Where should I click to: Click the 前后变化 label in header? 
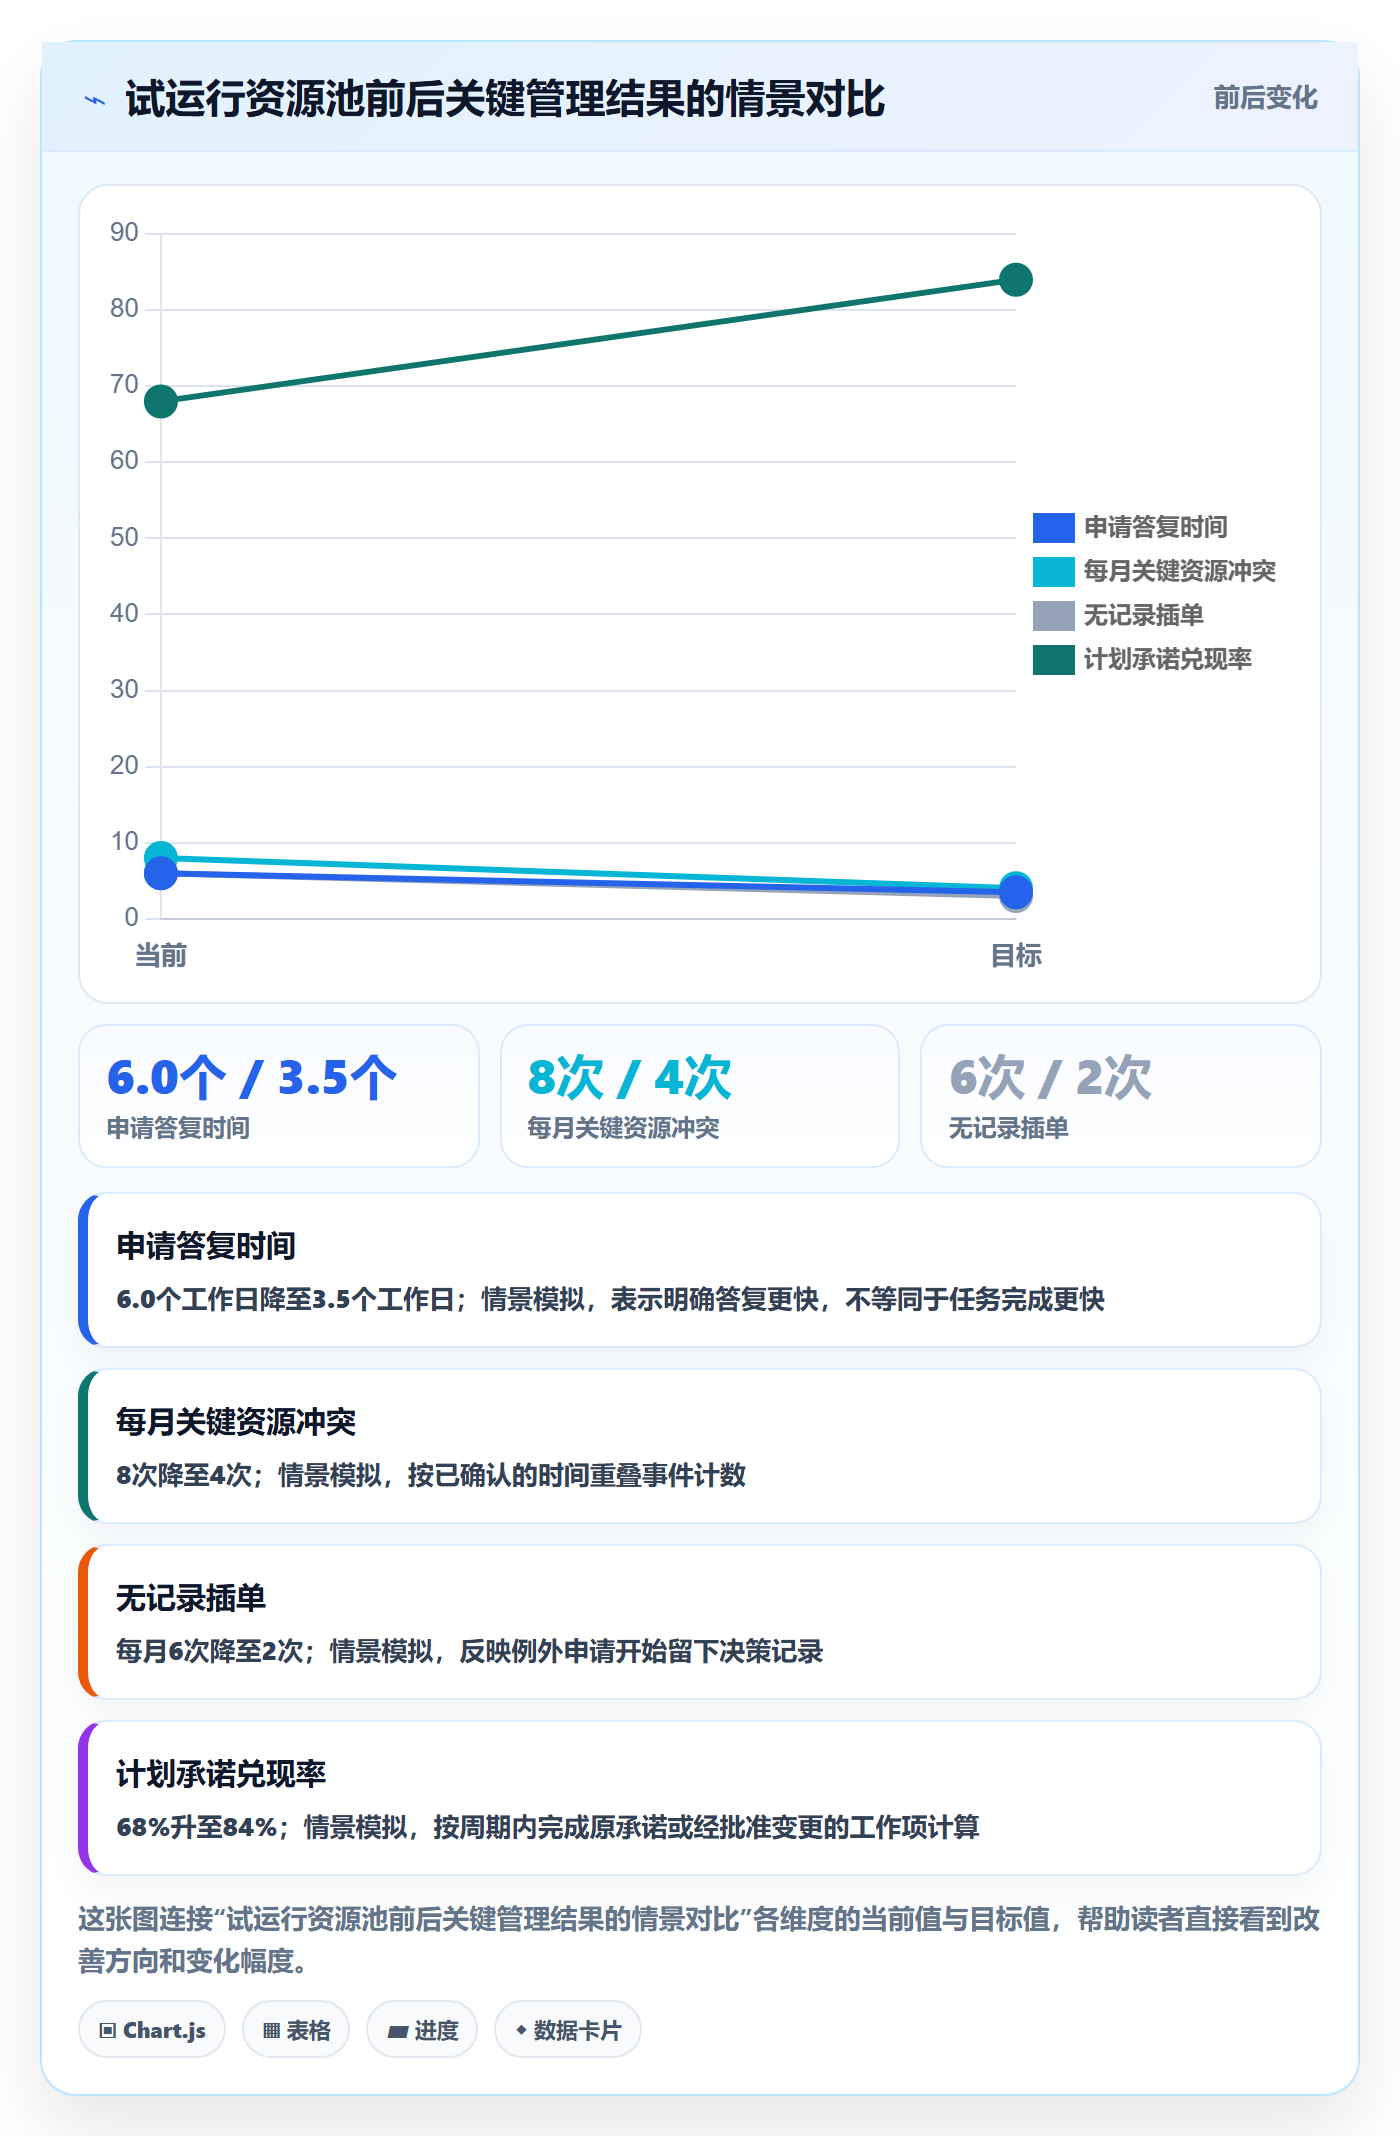click(1265, 98)
